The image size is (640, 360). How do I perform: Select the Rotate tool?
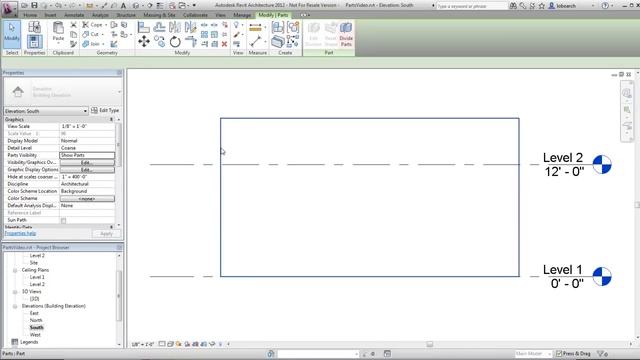click(x=175, y=42)
